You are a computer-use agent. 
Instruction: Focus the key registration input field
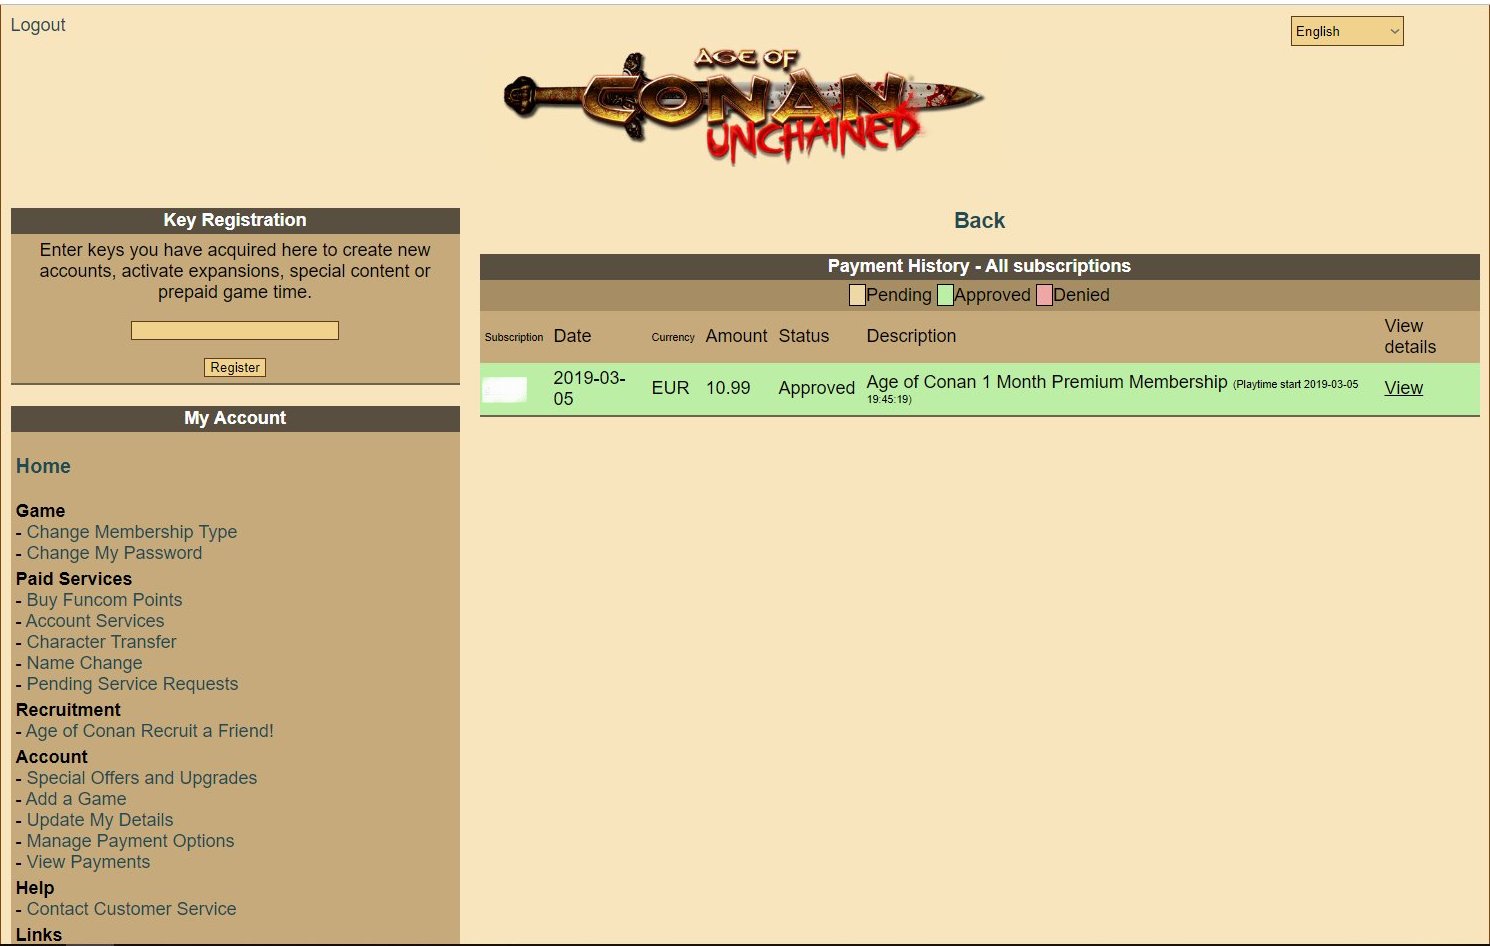(x=235, y=330)
